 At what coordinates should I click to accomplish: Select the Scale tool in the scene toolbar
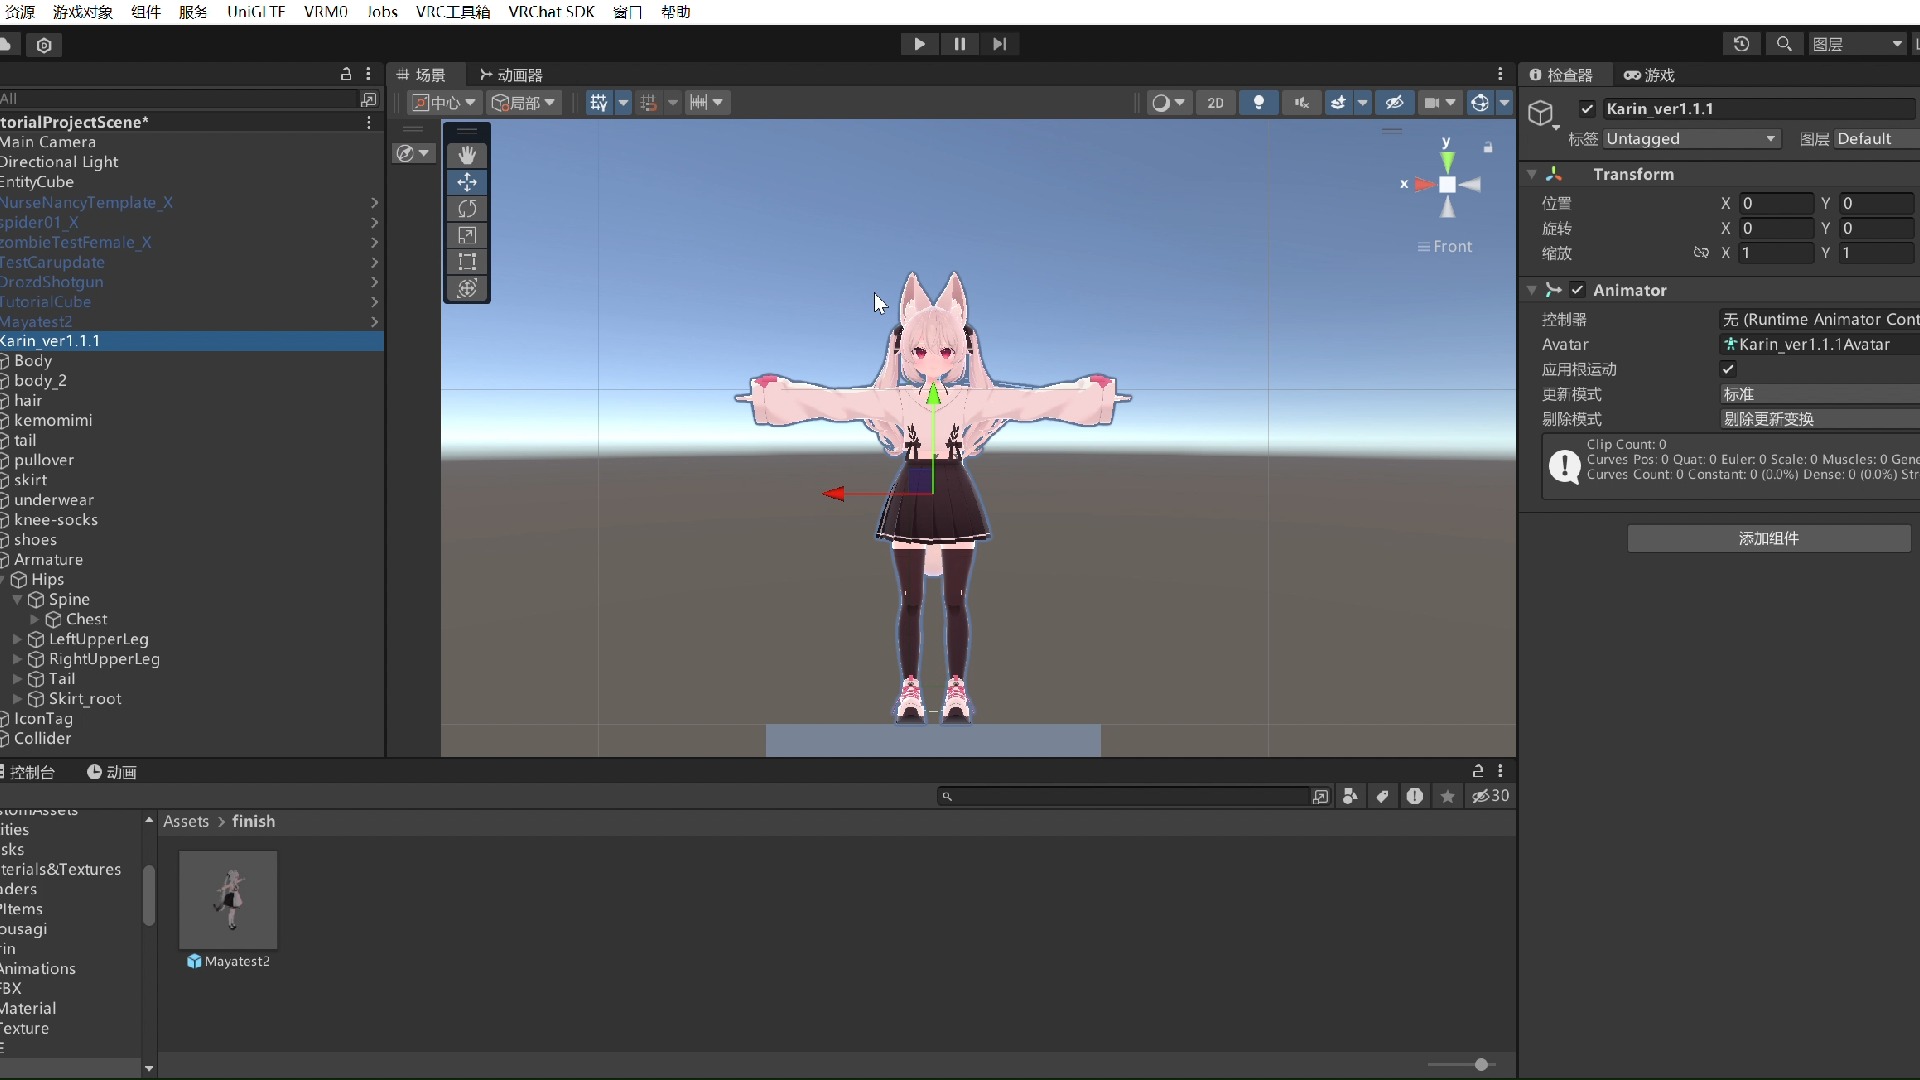tap(467, 235)
